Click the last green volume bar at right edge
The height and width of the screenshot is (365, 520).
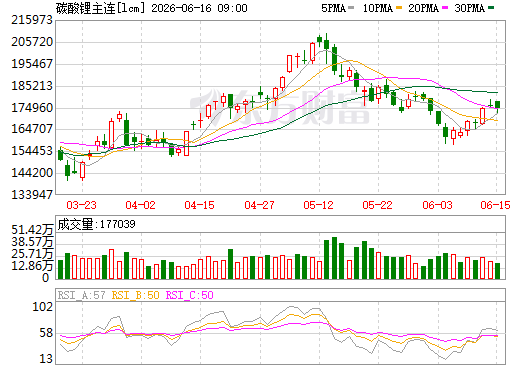coord(498,271)
